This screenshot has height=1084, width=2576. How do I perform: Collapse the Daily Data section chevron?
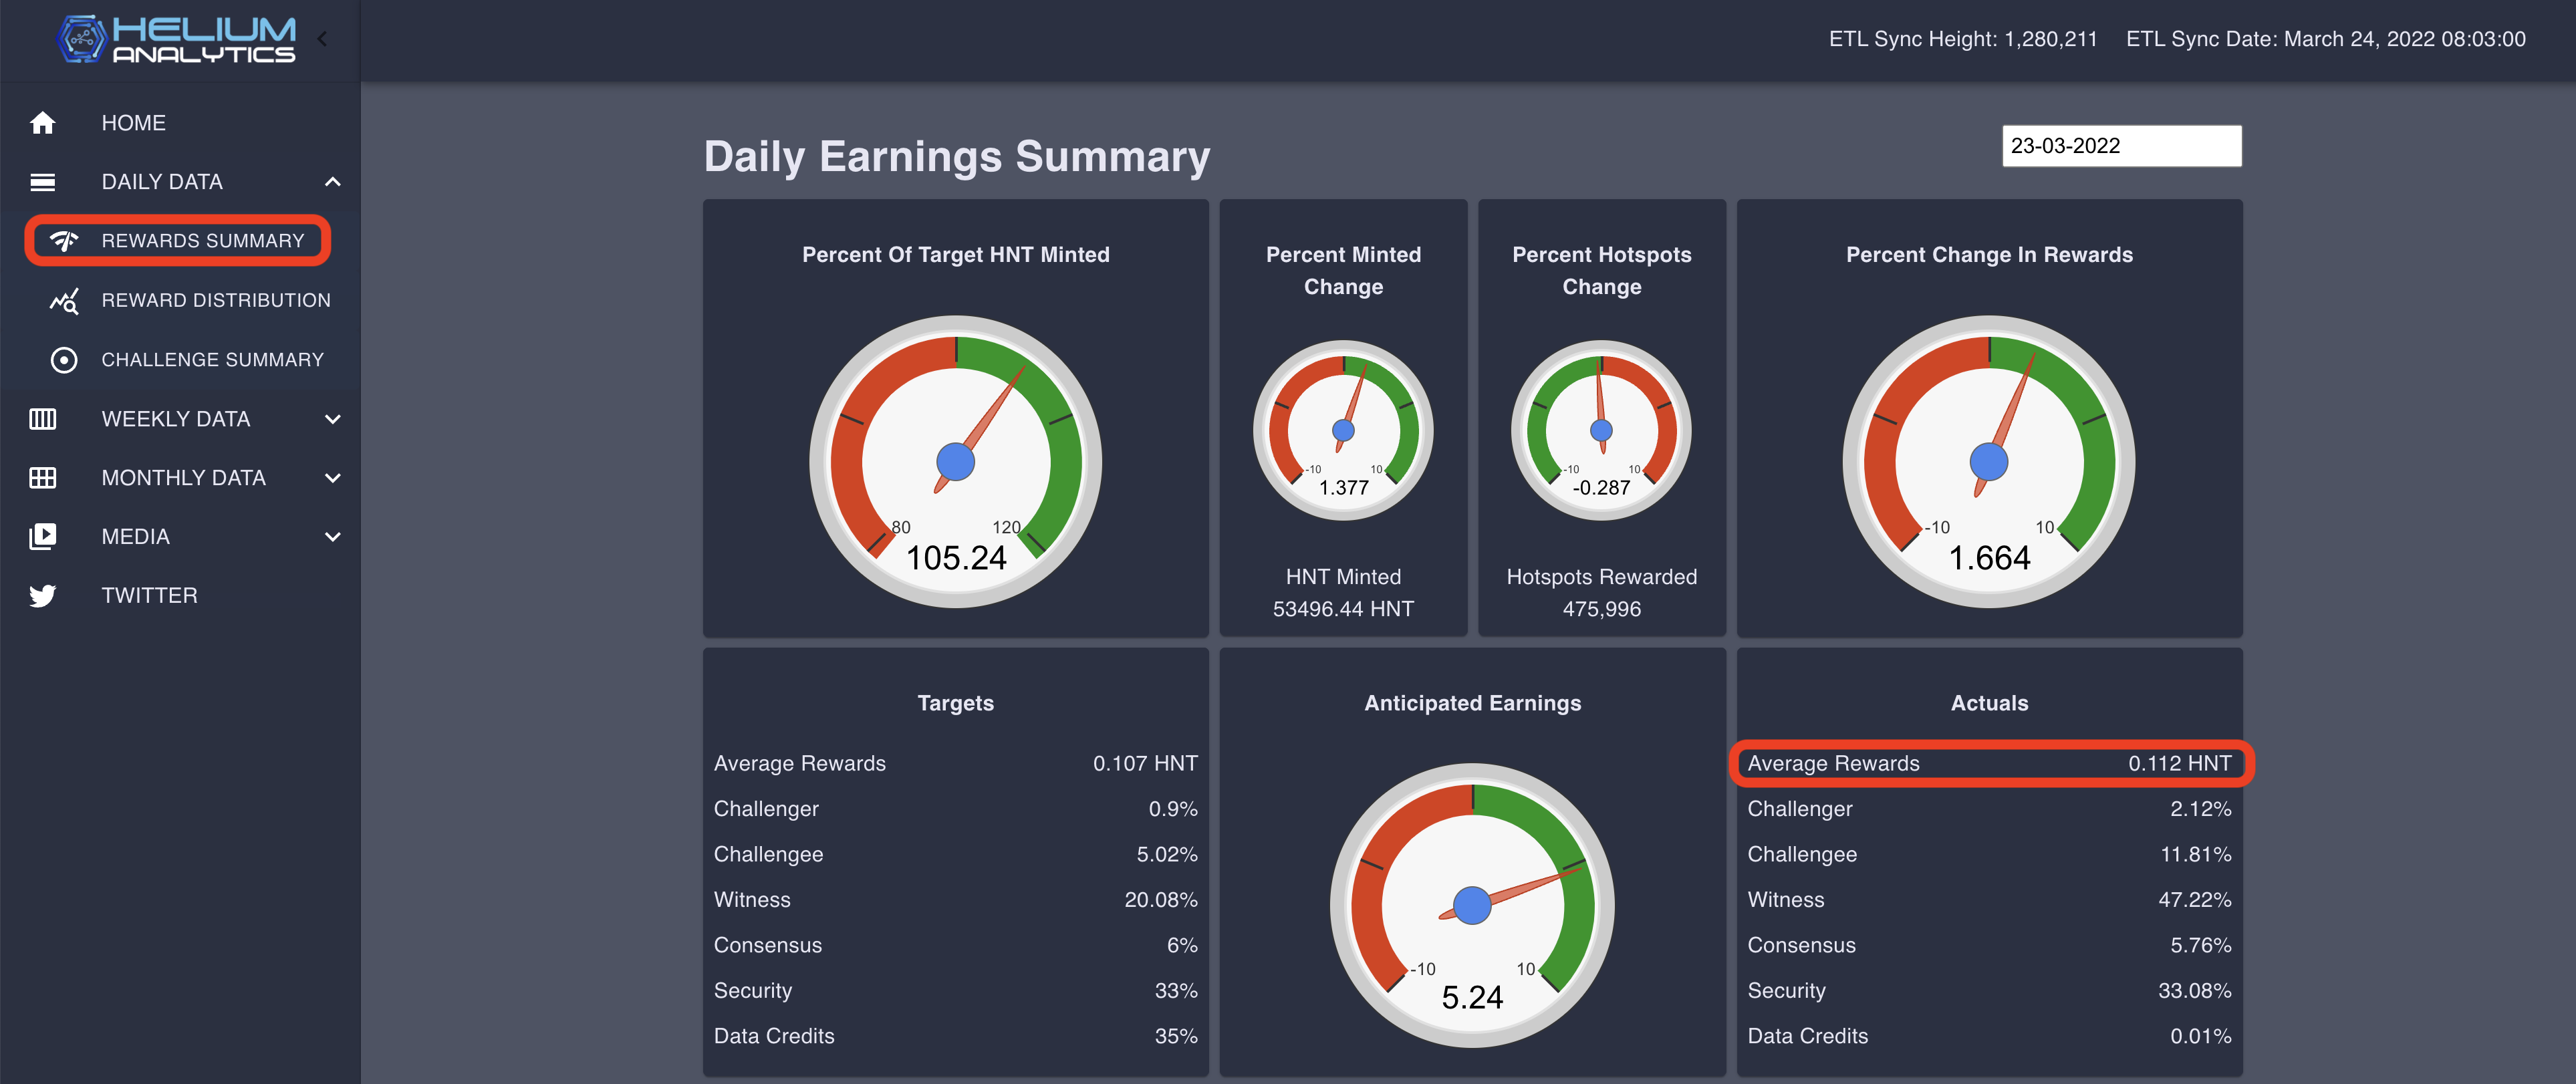click(x=333, y=182)
